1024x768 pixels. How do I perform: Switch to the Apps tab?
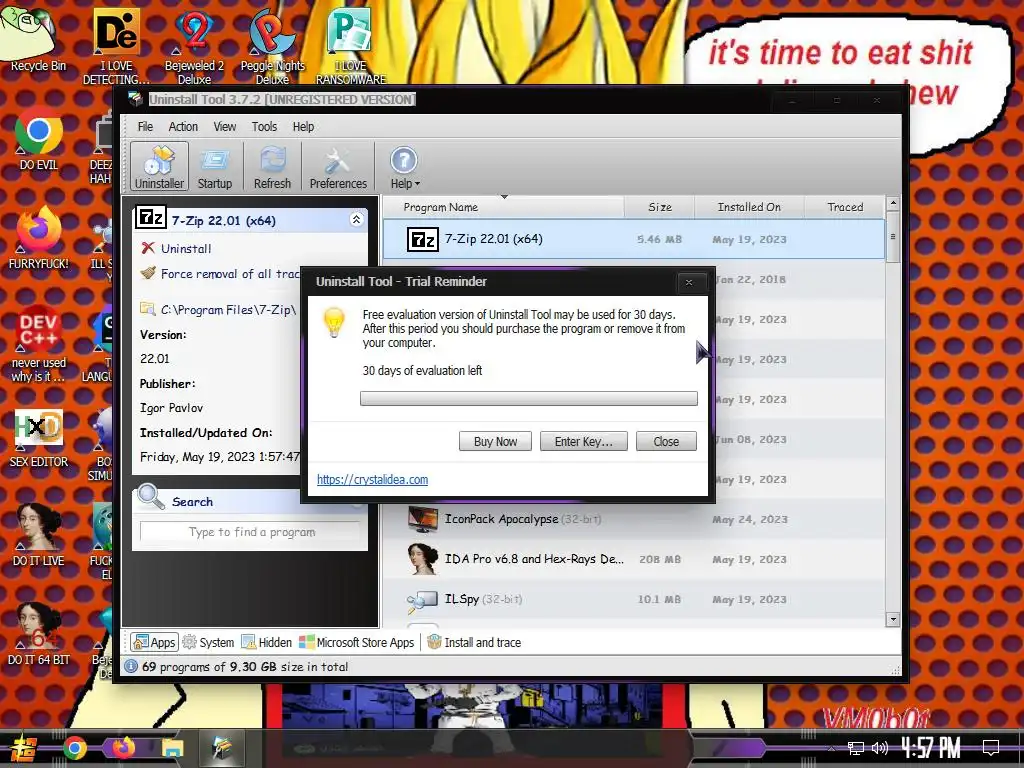[153, 643]
